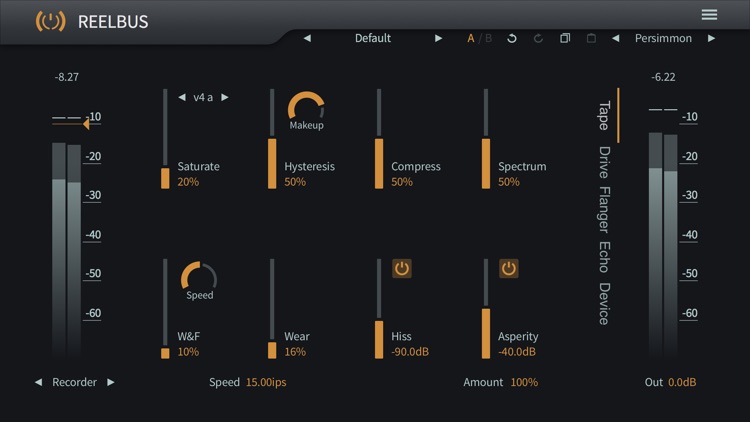Open the Default preset name list
Viewport: 750px width, 422px height.
(373, 38)
